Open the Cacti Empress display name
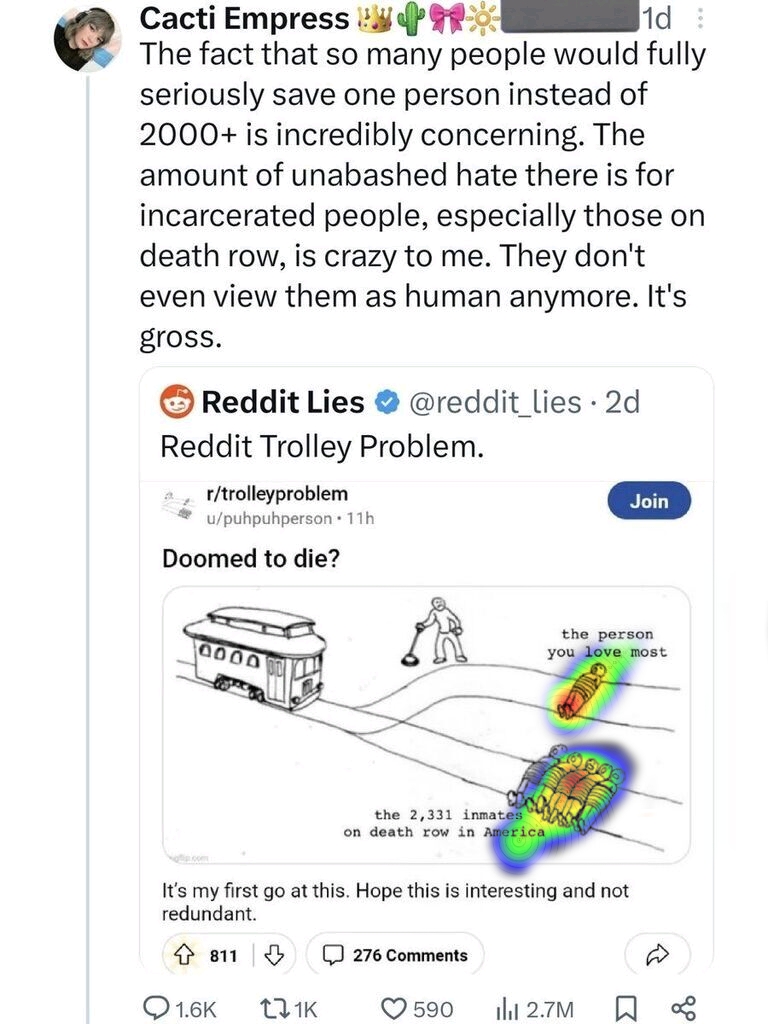Image resolution: width=768 pixels, height=1024 pixels. point(243,18)
